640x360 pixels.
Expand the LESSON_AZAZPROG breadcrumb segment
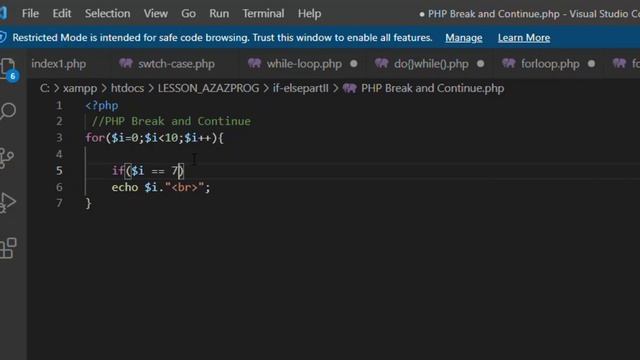(x=208, y=88)
